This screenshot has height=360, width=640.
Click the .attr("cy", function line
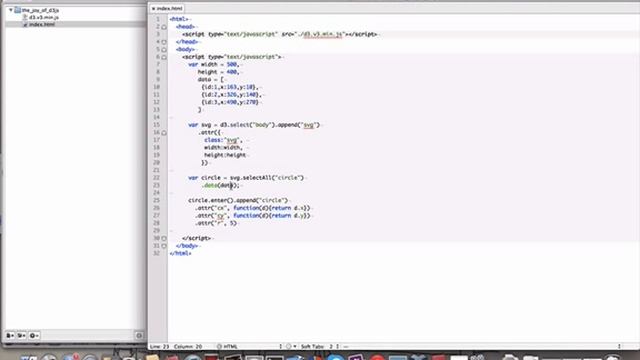[253, 216]
